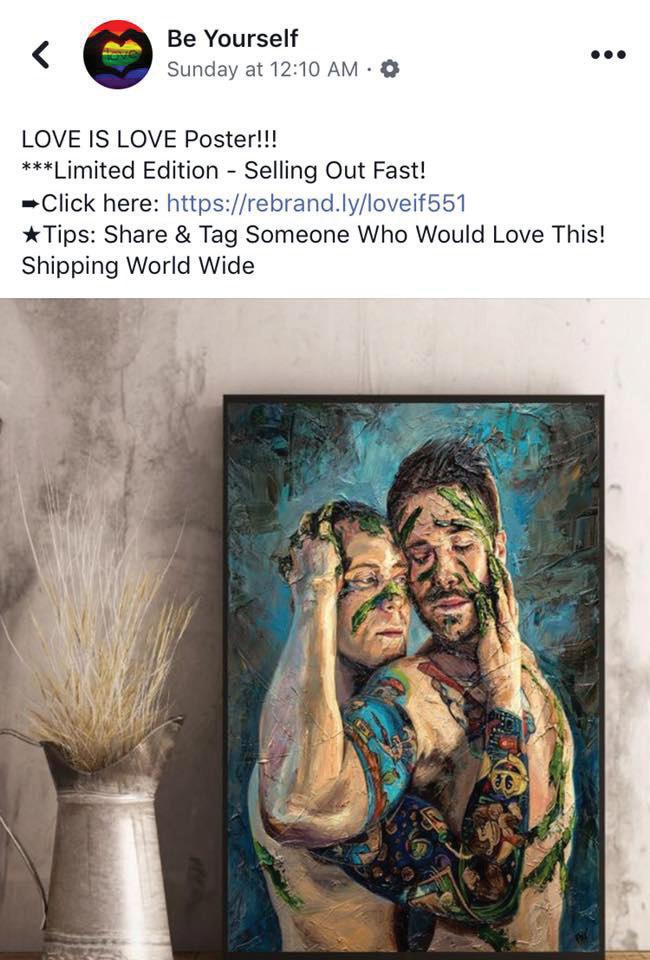Click the Sunday at 12:10 AM timestamp
The image size is (650, 960).
coord(263,69)
